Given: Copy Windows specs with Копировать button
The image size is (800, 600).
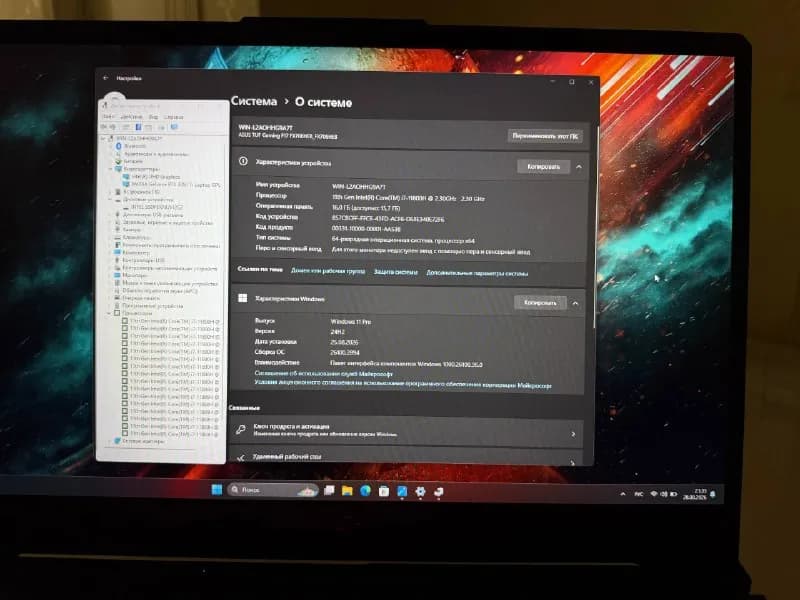Looking at the screenshot, I should [540, 303].
